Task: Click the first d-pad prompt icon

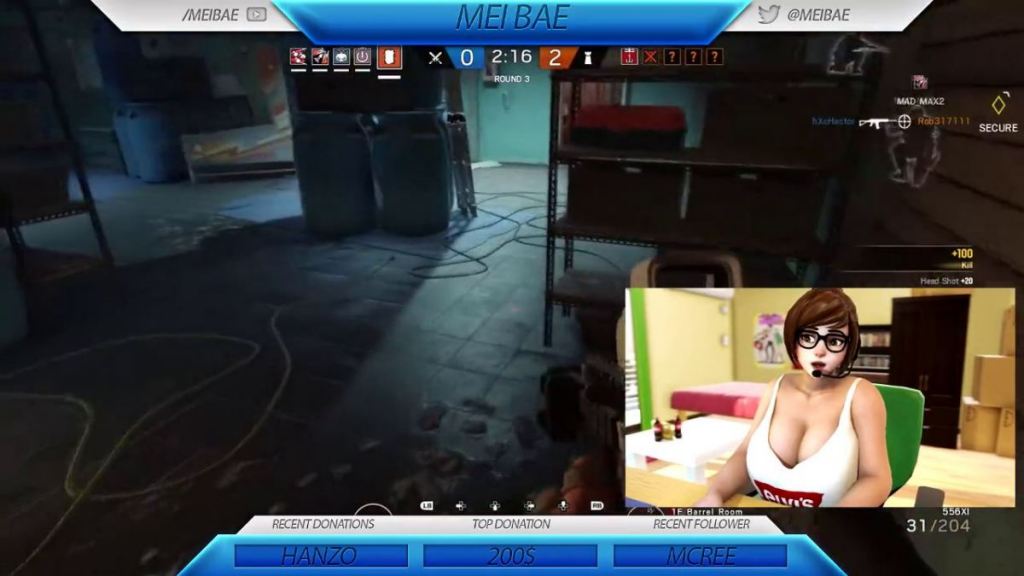Action: point(460,505)
